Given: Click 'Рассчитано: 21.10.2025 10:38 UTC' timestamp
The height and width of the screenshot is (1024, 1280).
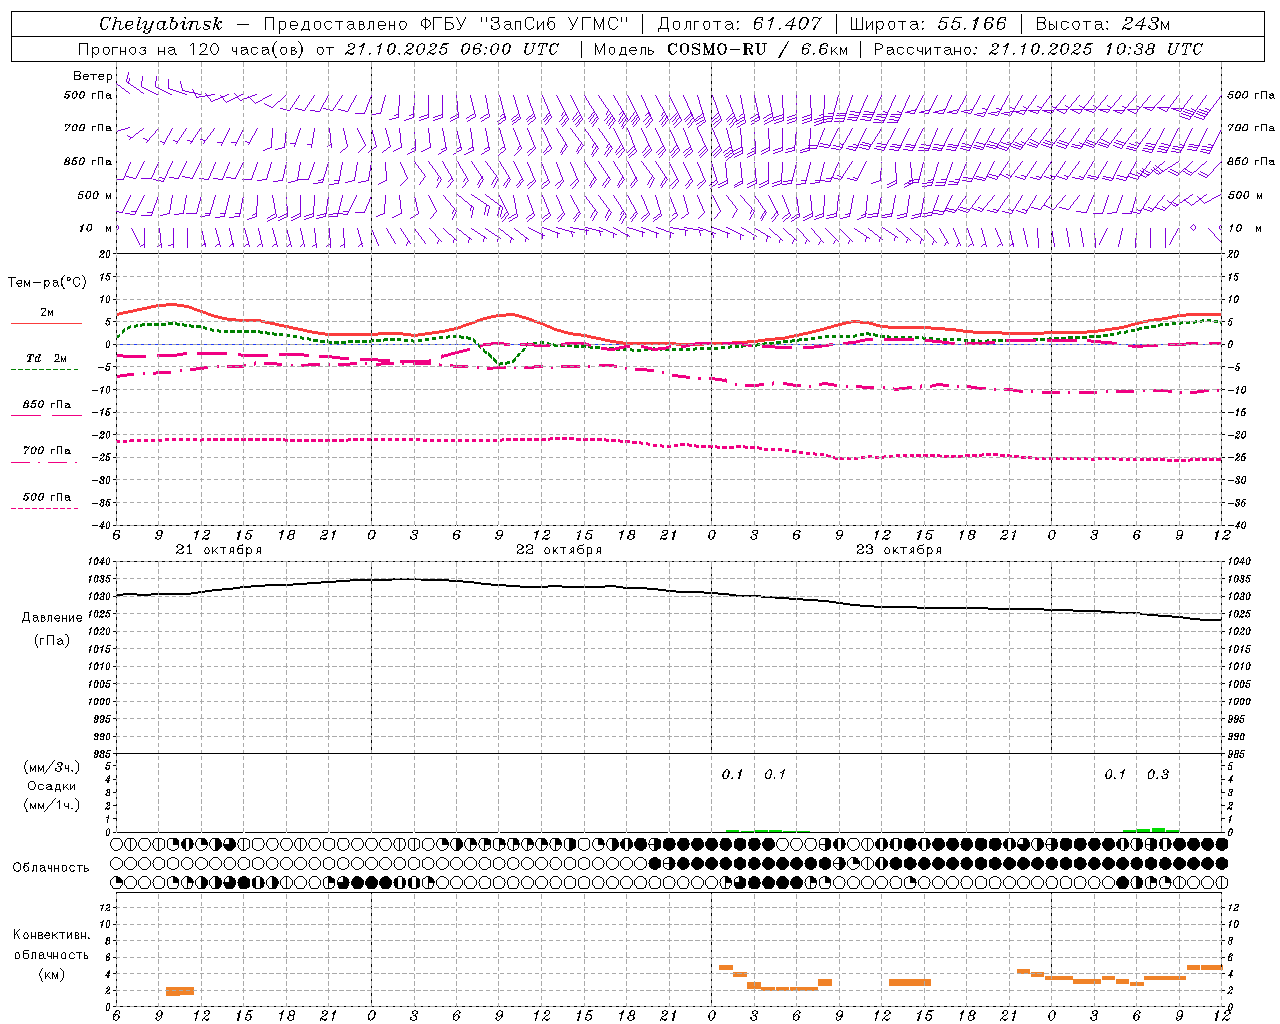Looking at the screenshot, I should [x=1038, y=49].
